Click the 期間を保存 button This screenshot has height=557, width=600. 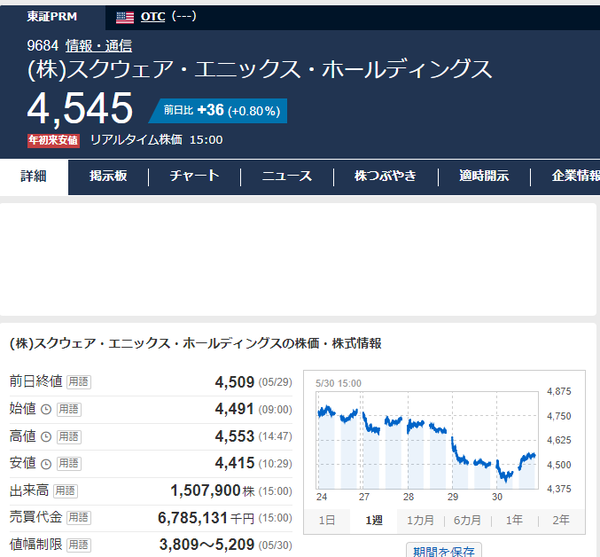point(443,550)
